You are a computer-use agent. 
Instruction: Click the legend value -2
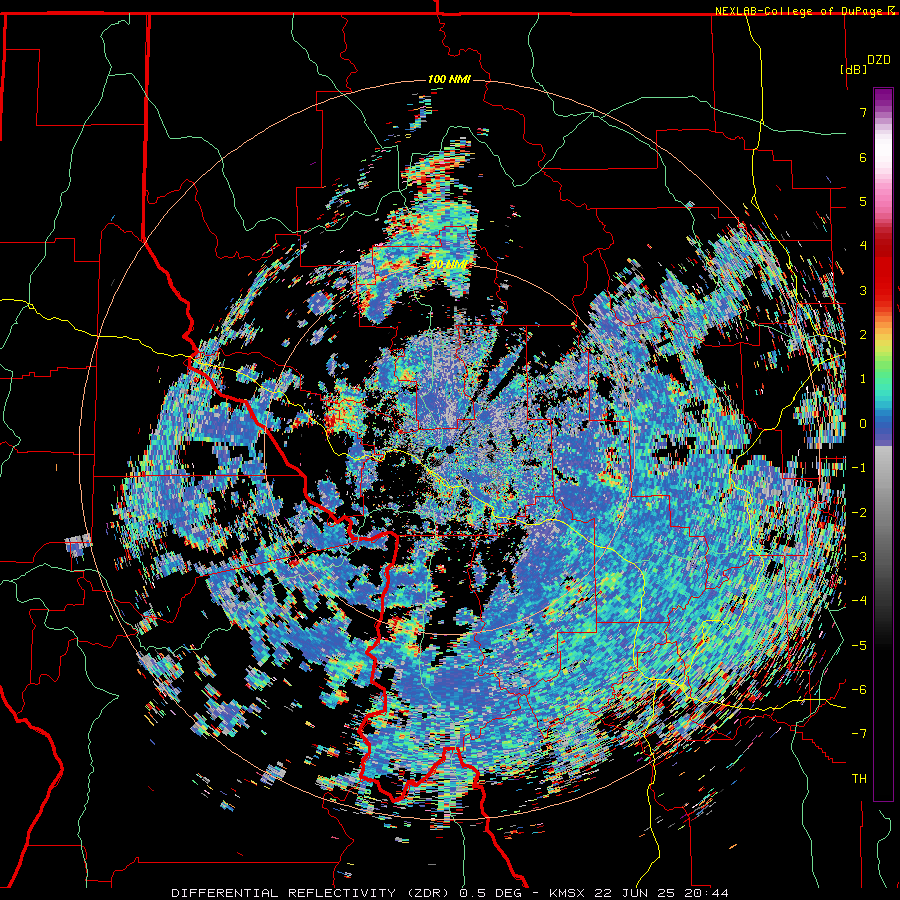pos(859,513)
